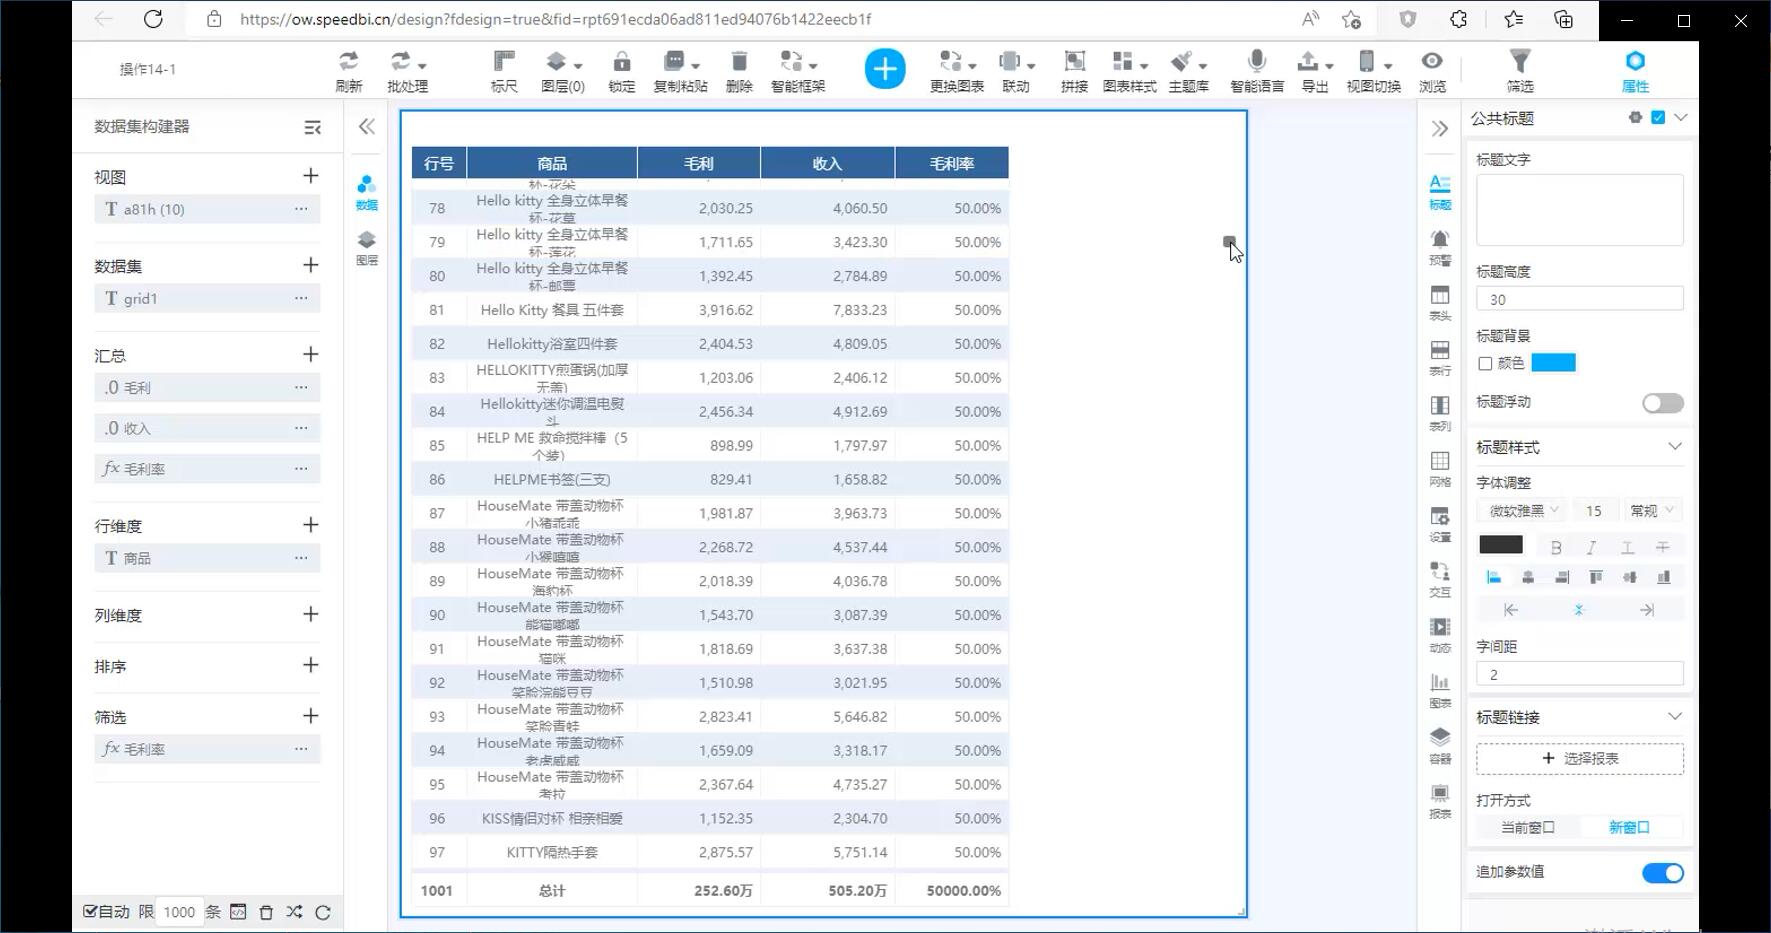
Task: Click the 选择报表 button
Action: tap(1579, 759)
